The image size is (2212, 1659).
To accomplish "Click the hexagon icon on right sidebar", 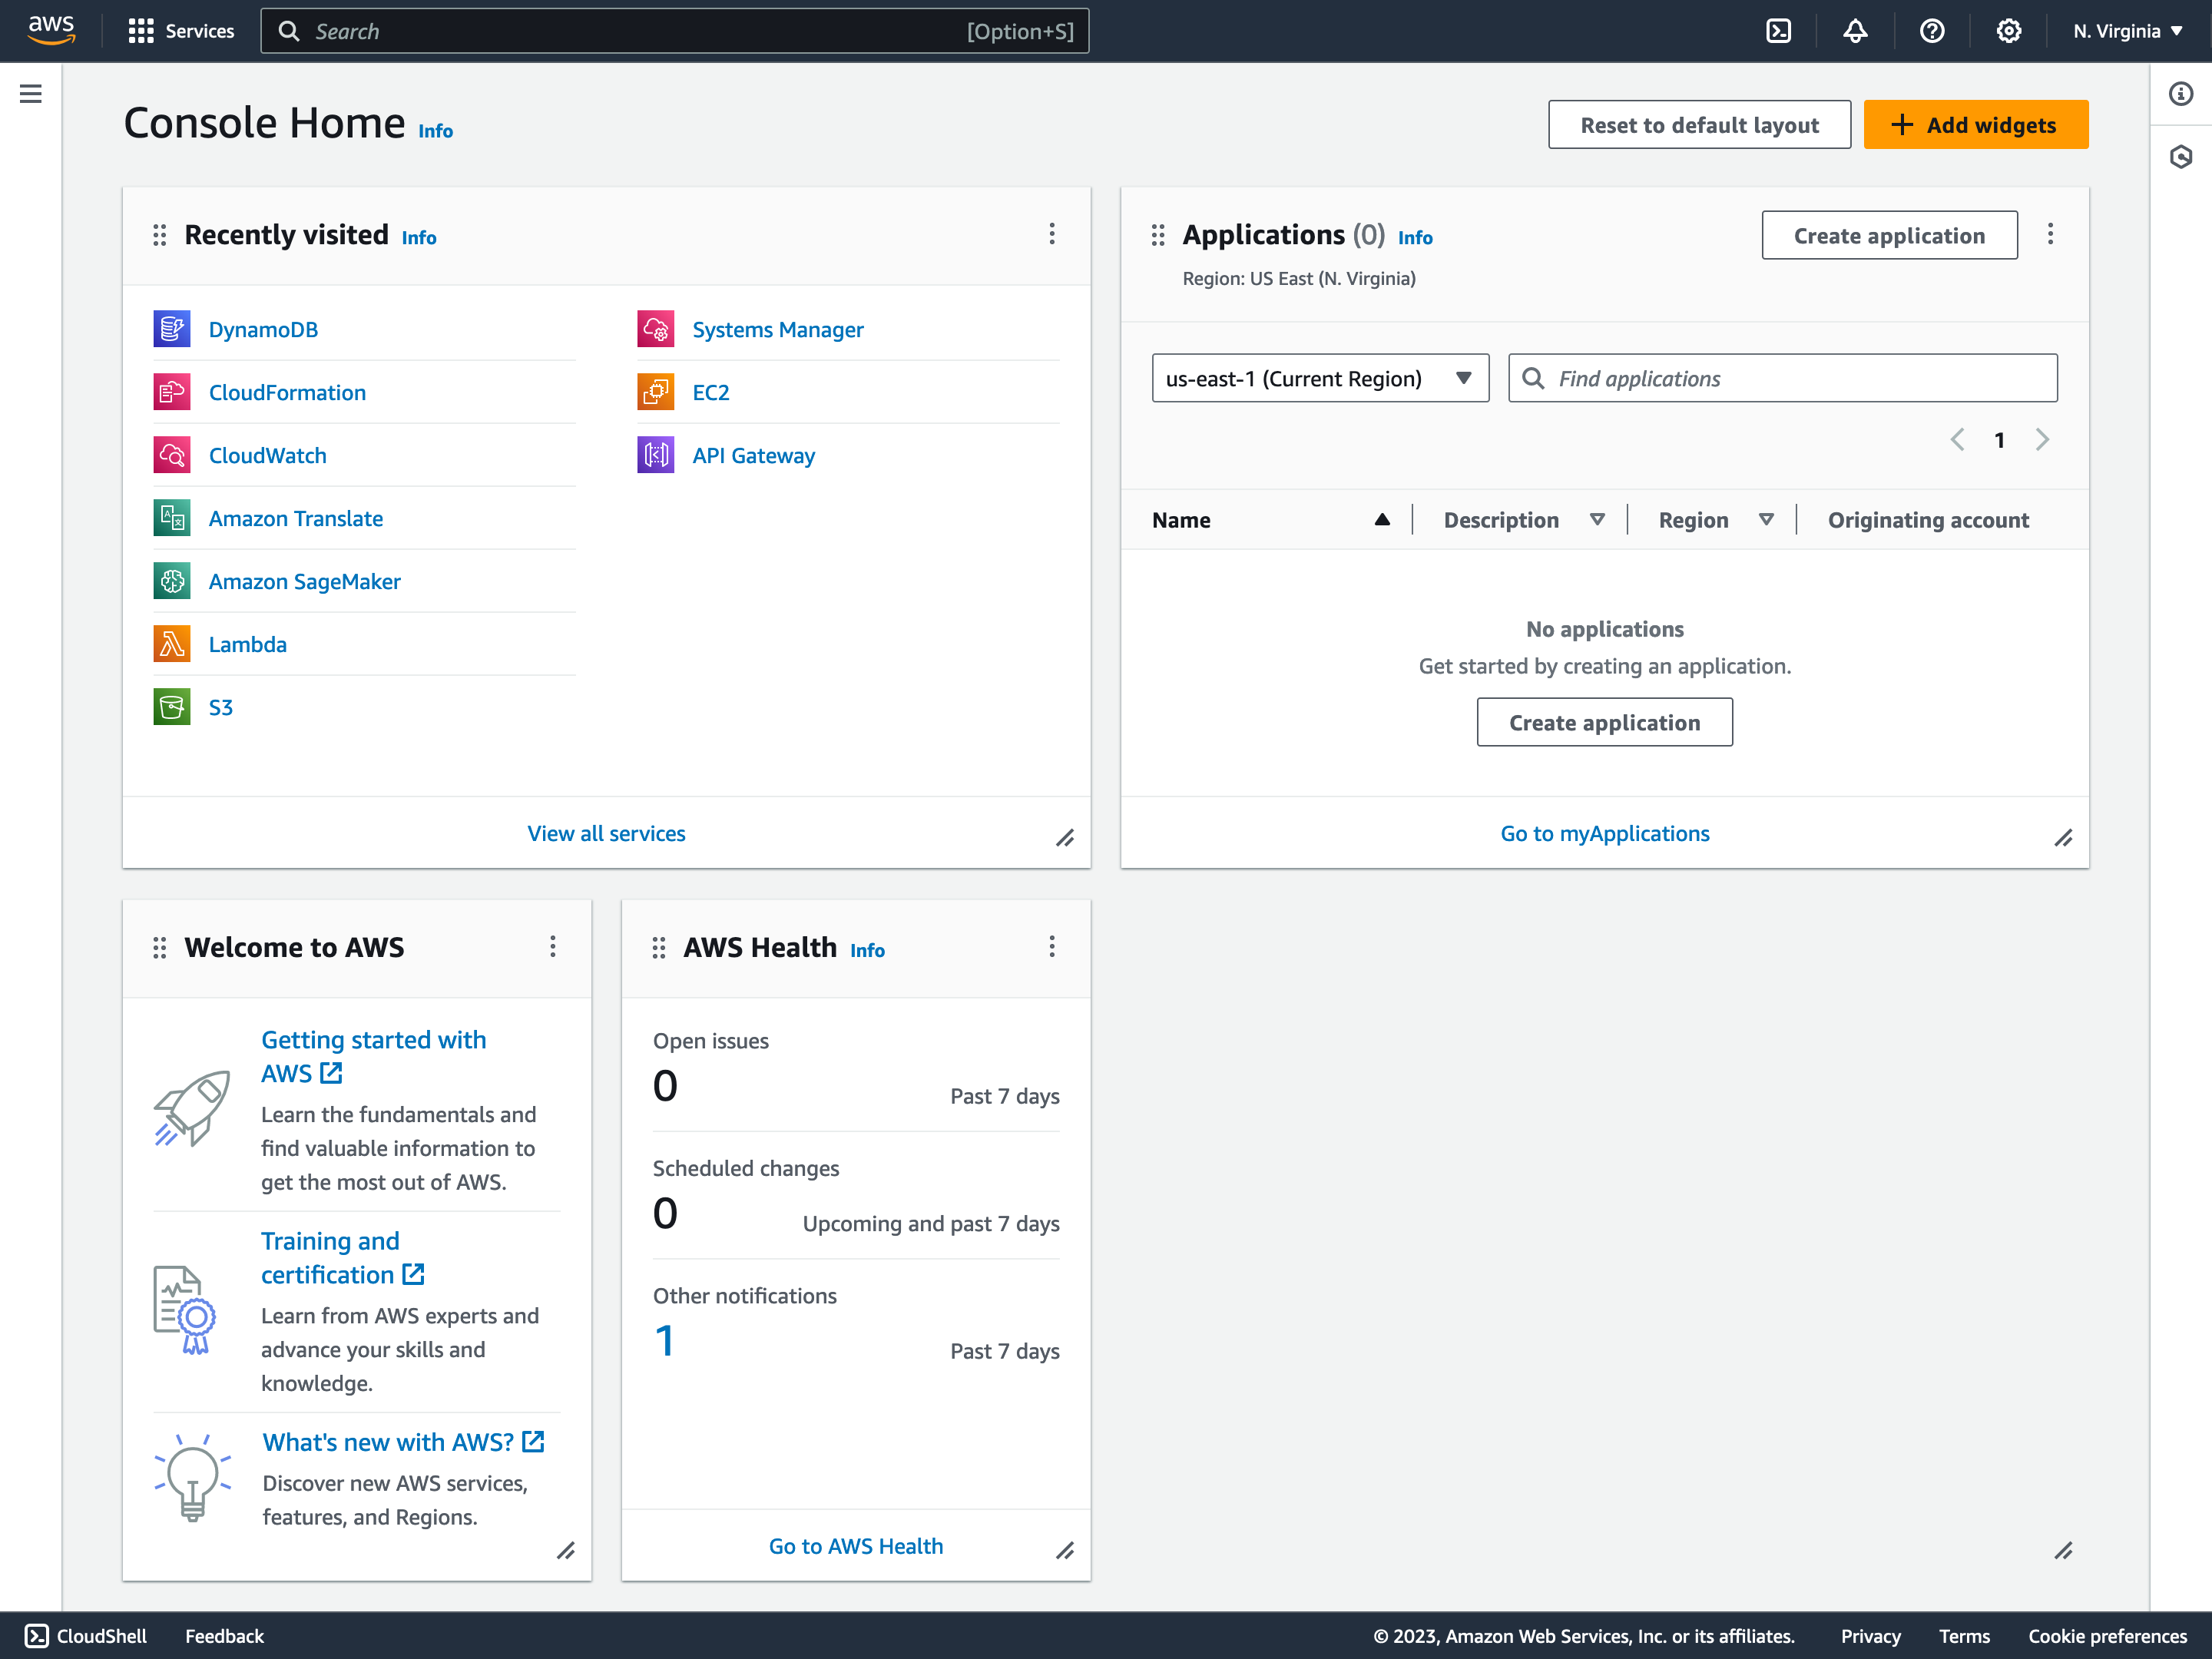I will [2181, 157].
